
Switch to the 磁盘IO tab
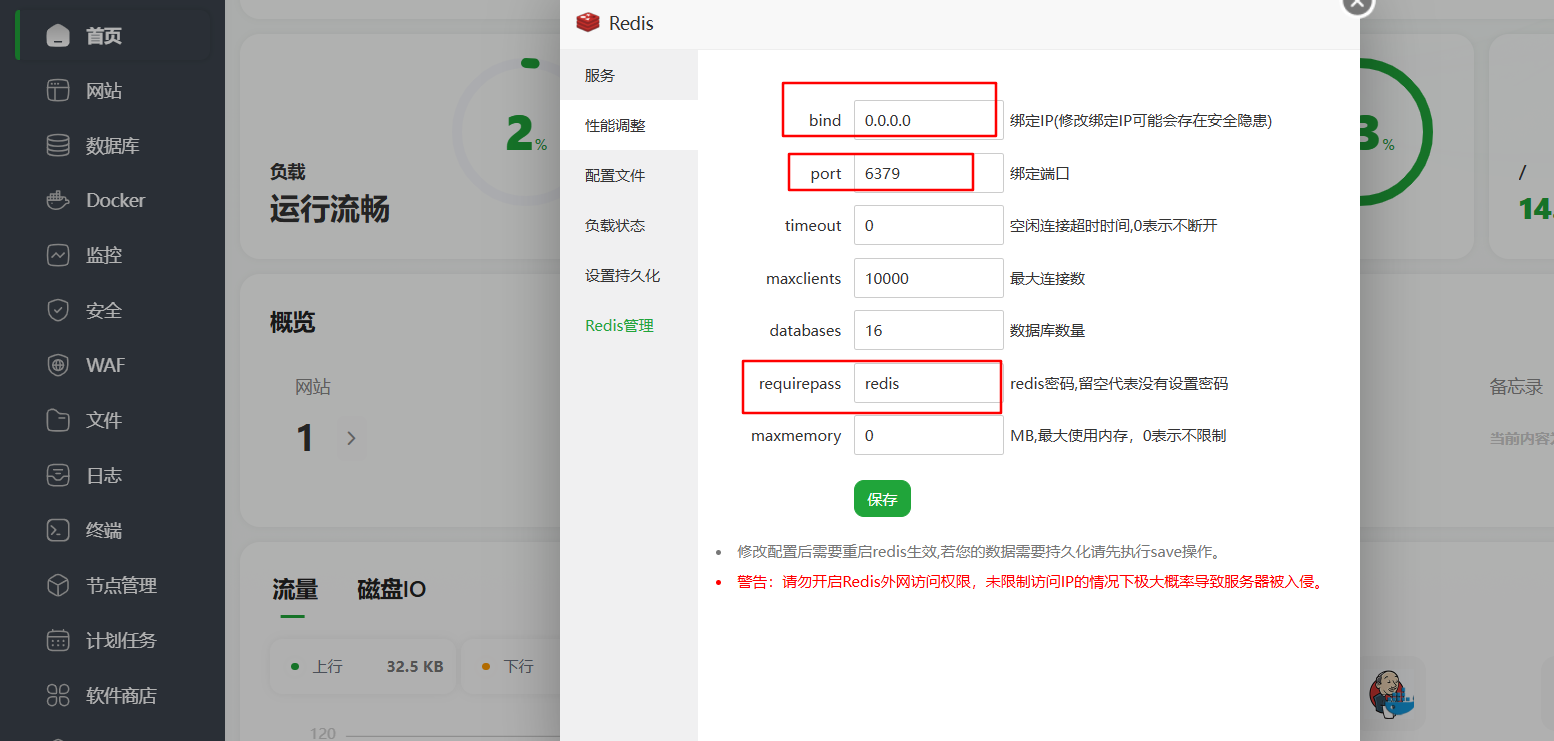[392, 589]
